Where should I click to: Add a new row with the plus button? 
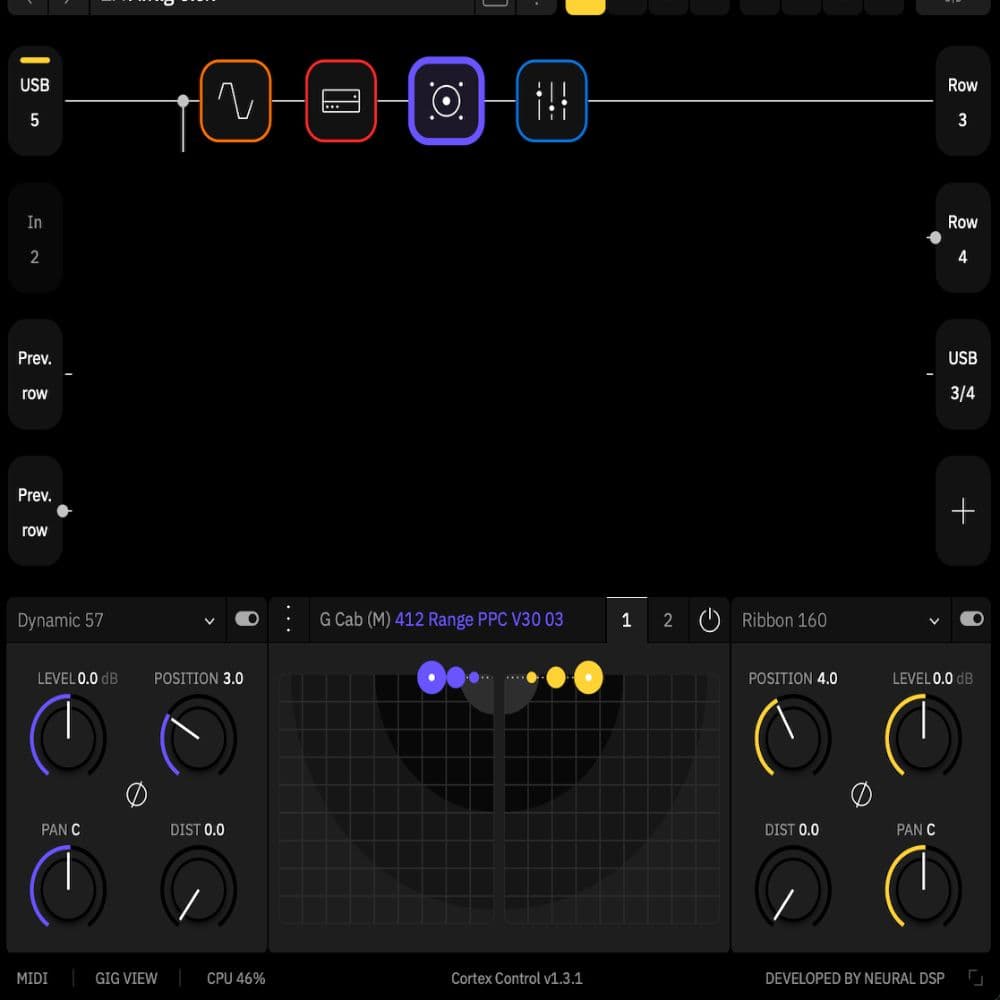962,511
